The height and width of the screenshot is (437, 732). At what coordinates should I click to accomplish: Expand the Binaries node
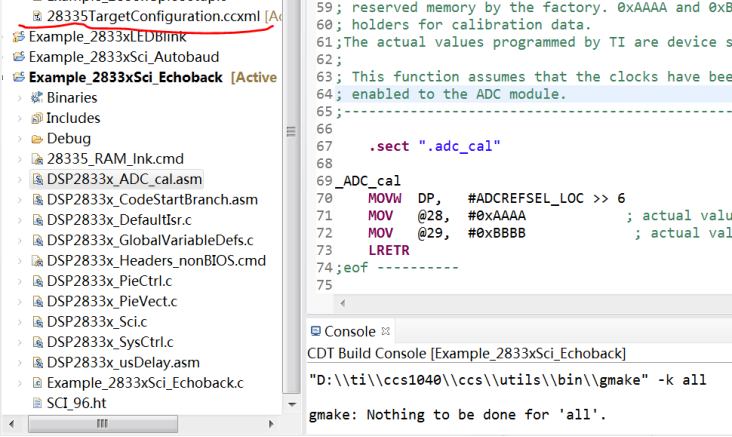coord(20,98)
